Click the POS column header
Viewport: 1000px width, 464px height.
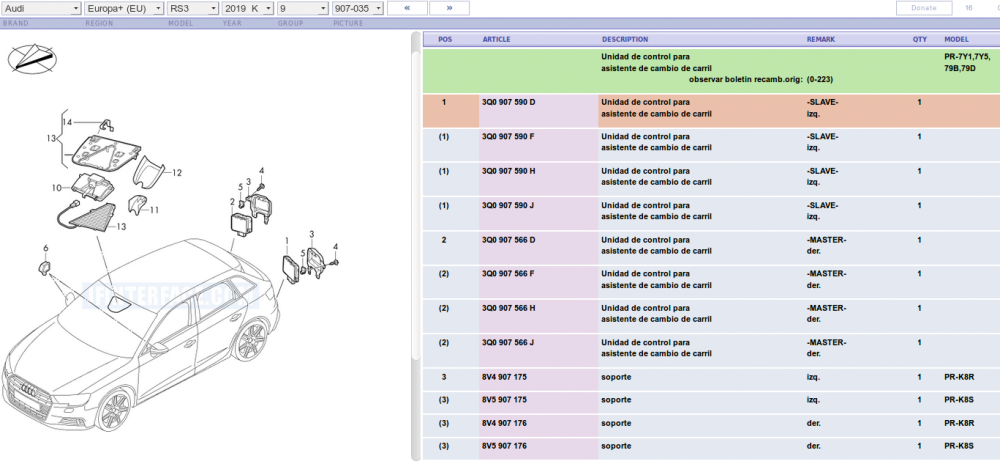(x=445, y=40)
